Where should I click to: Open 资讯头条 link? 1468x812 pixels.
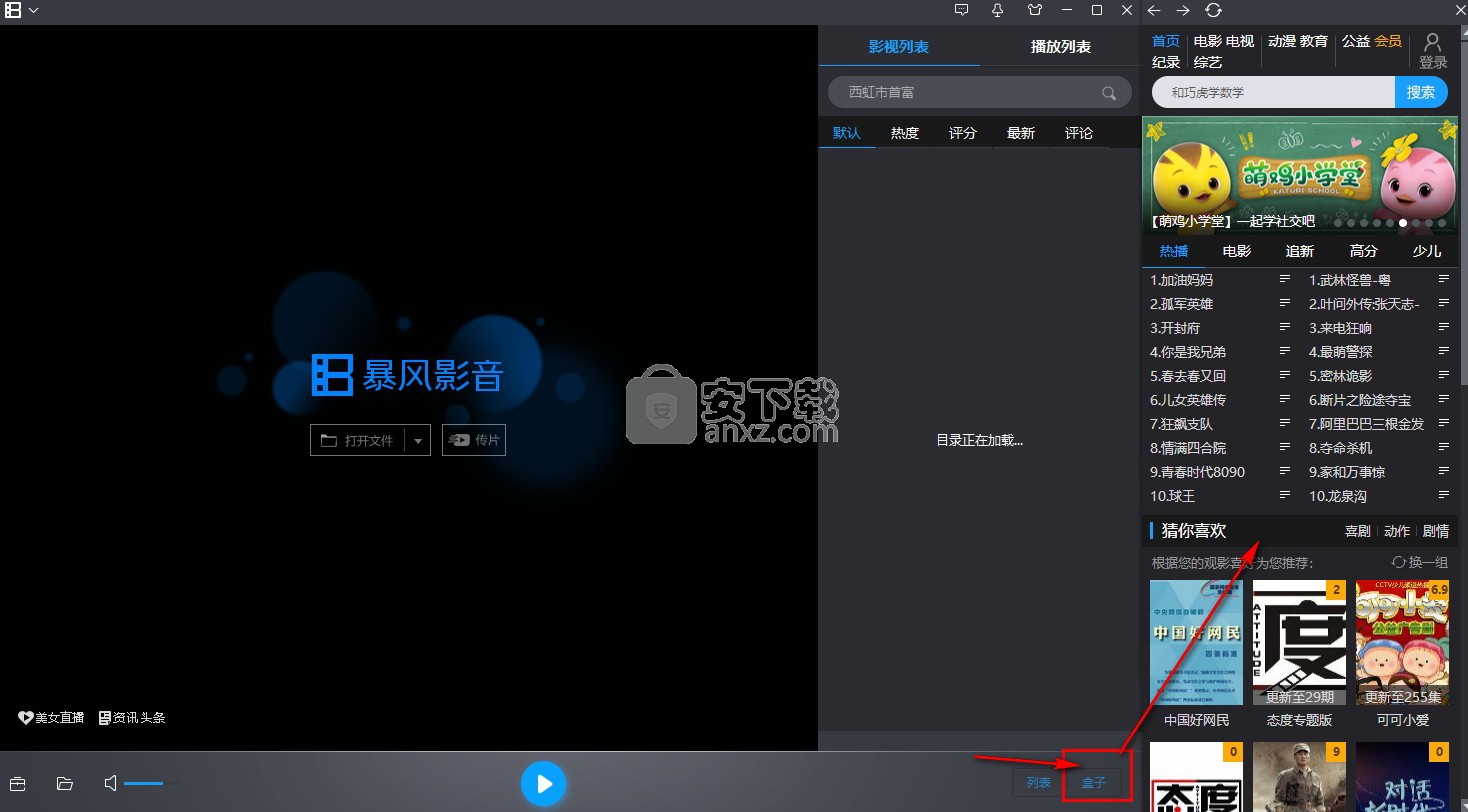click(x=132, y=718)
